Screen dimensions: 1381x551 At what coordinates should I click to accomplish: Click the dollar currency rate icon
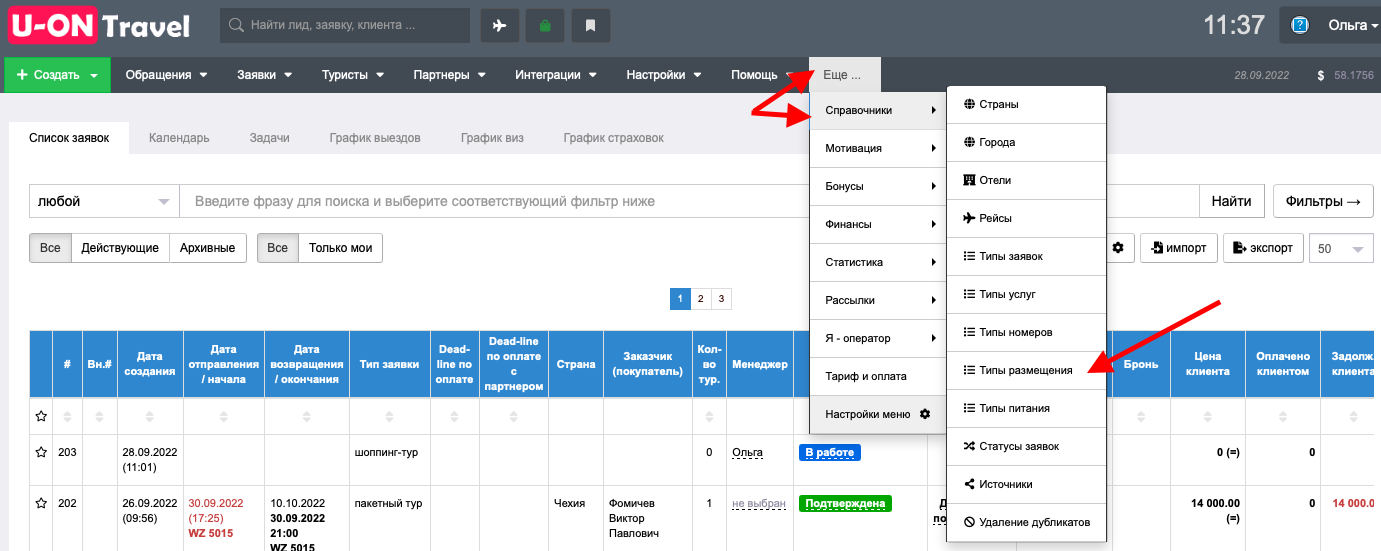(x=1321, y=75)
